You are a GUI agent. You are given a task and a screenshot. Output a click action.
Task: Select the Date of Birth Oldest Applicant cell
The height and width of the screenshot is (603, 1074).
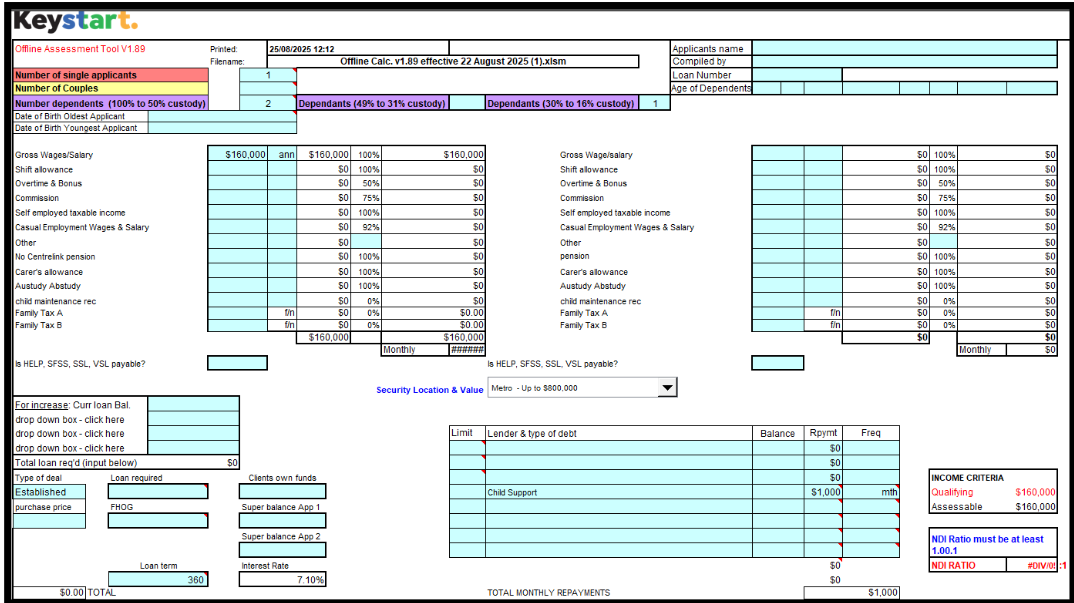click(221, 116)
